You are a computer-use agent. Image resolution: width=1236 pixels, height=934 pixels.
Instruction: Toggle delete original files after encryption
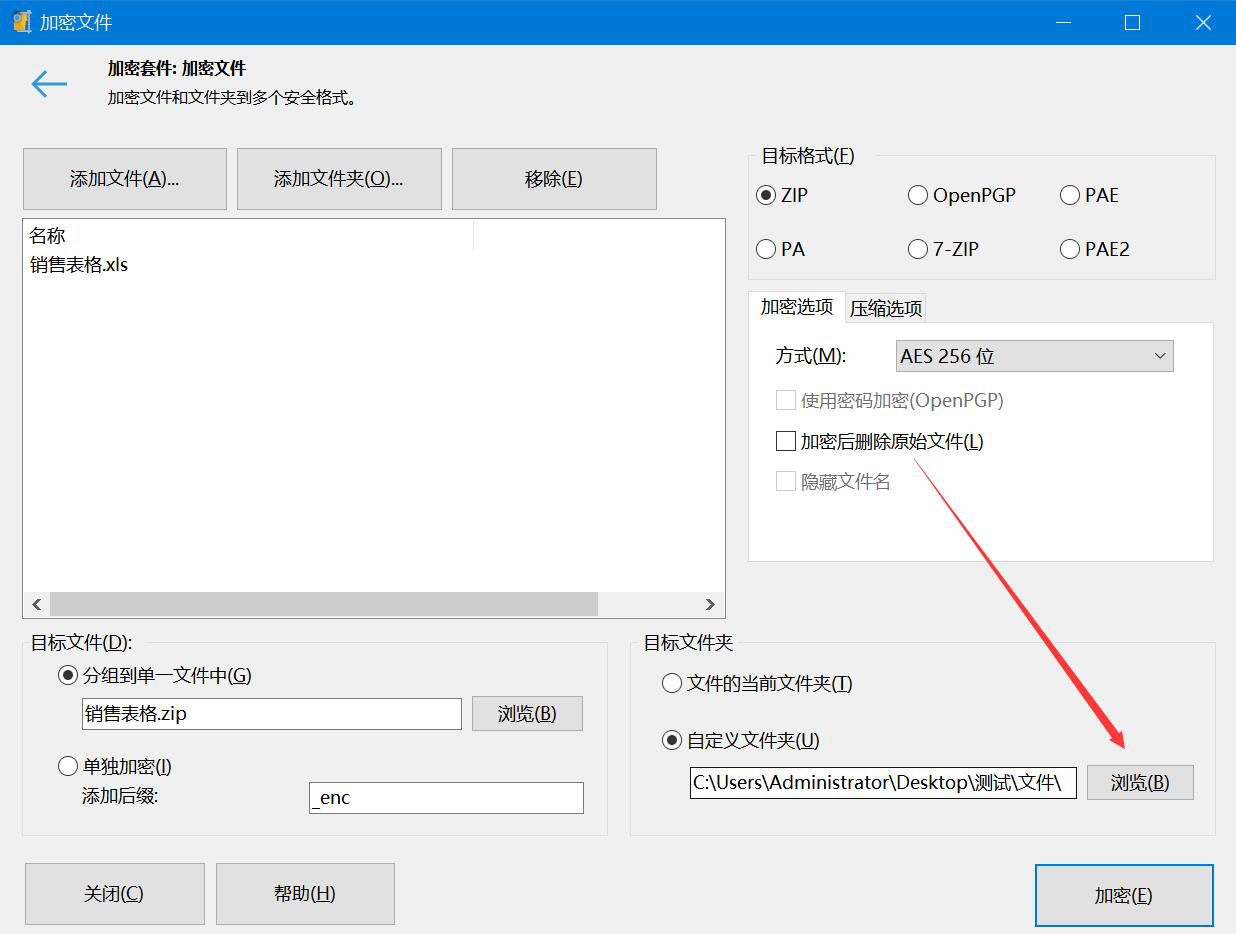click(880, 441)
